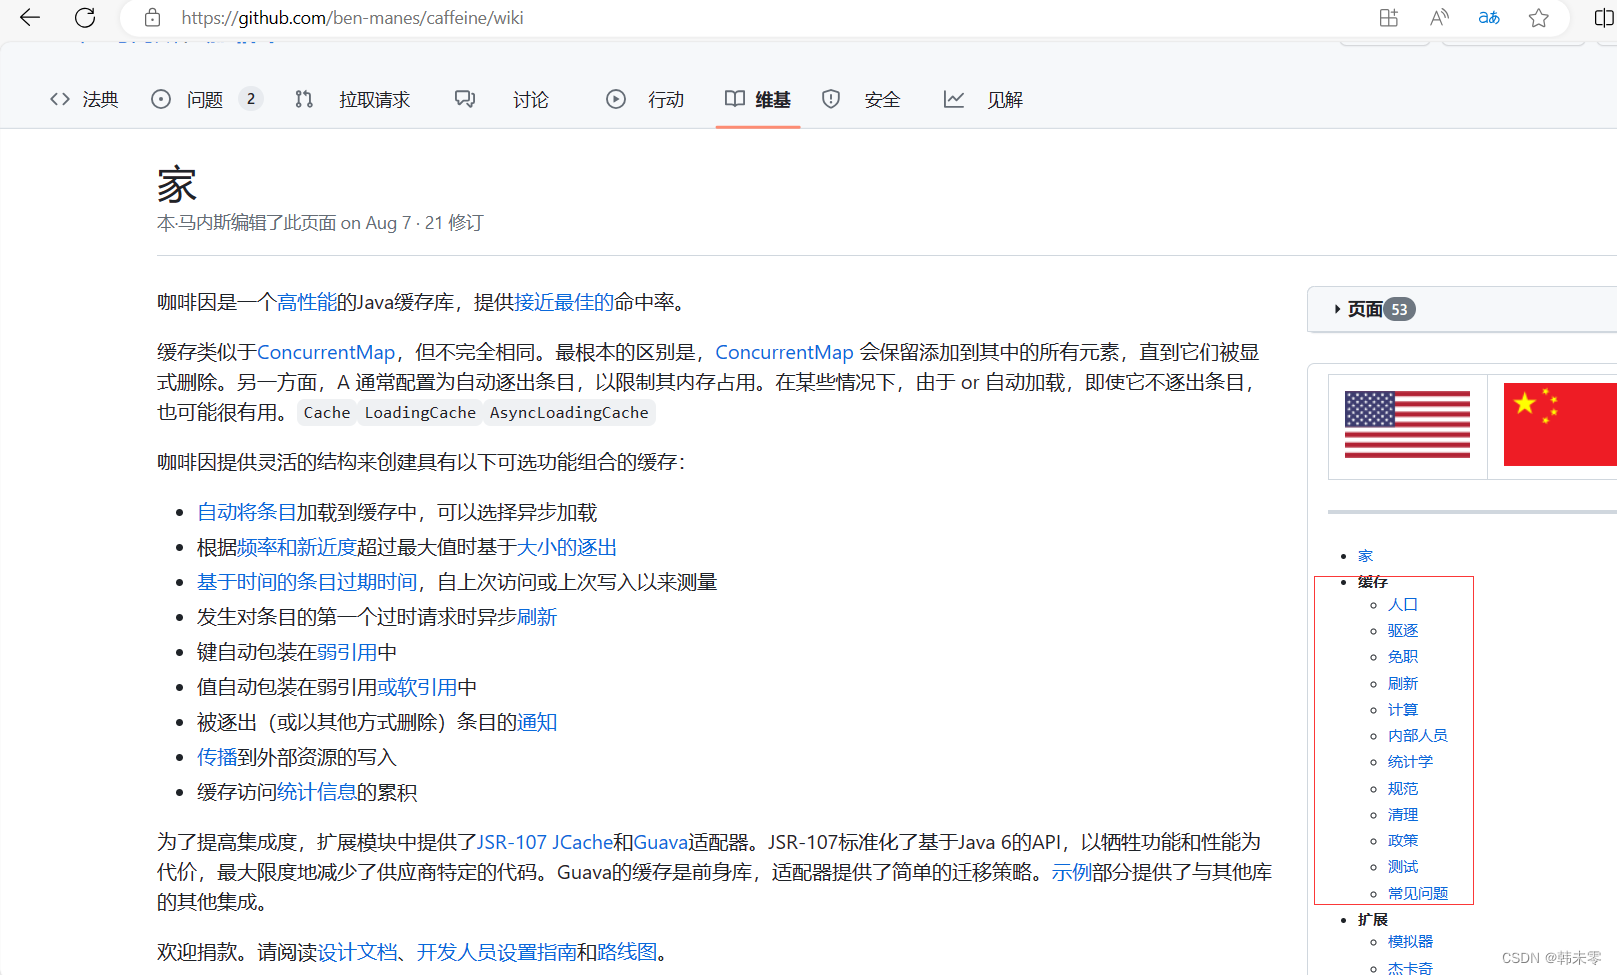This screenshot has width=1617, height=975.
Task: Open browser translate icon in address bar
Action: click(1488, 17)
